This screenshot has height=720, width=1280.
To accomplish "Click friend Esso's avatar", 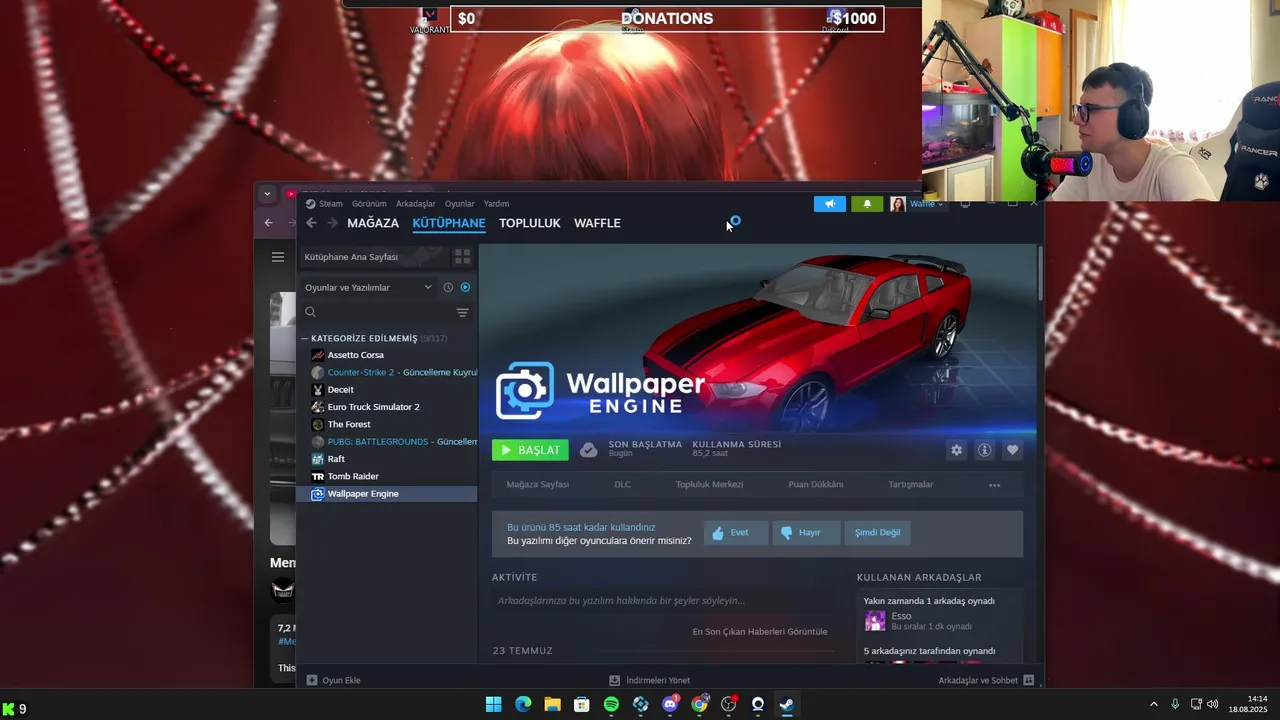I will (x=875, y=621).
